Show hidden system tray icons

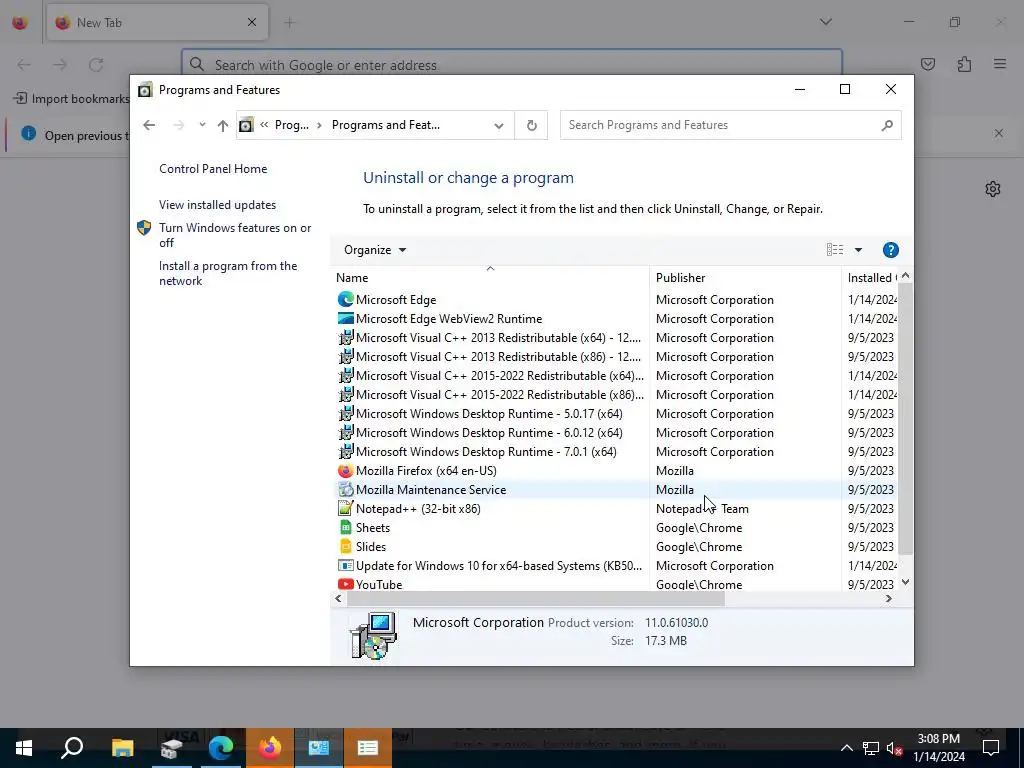coord(846,748)
